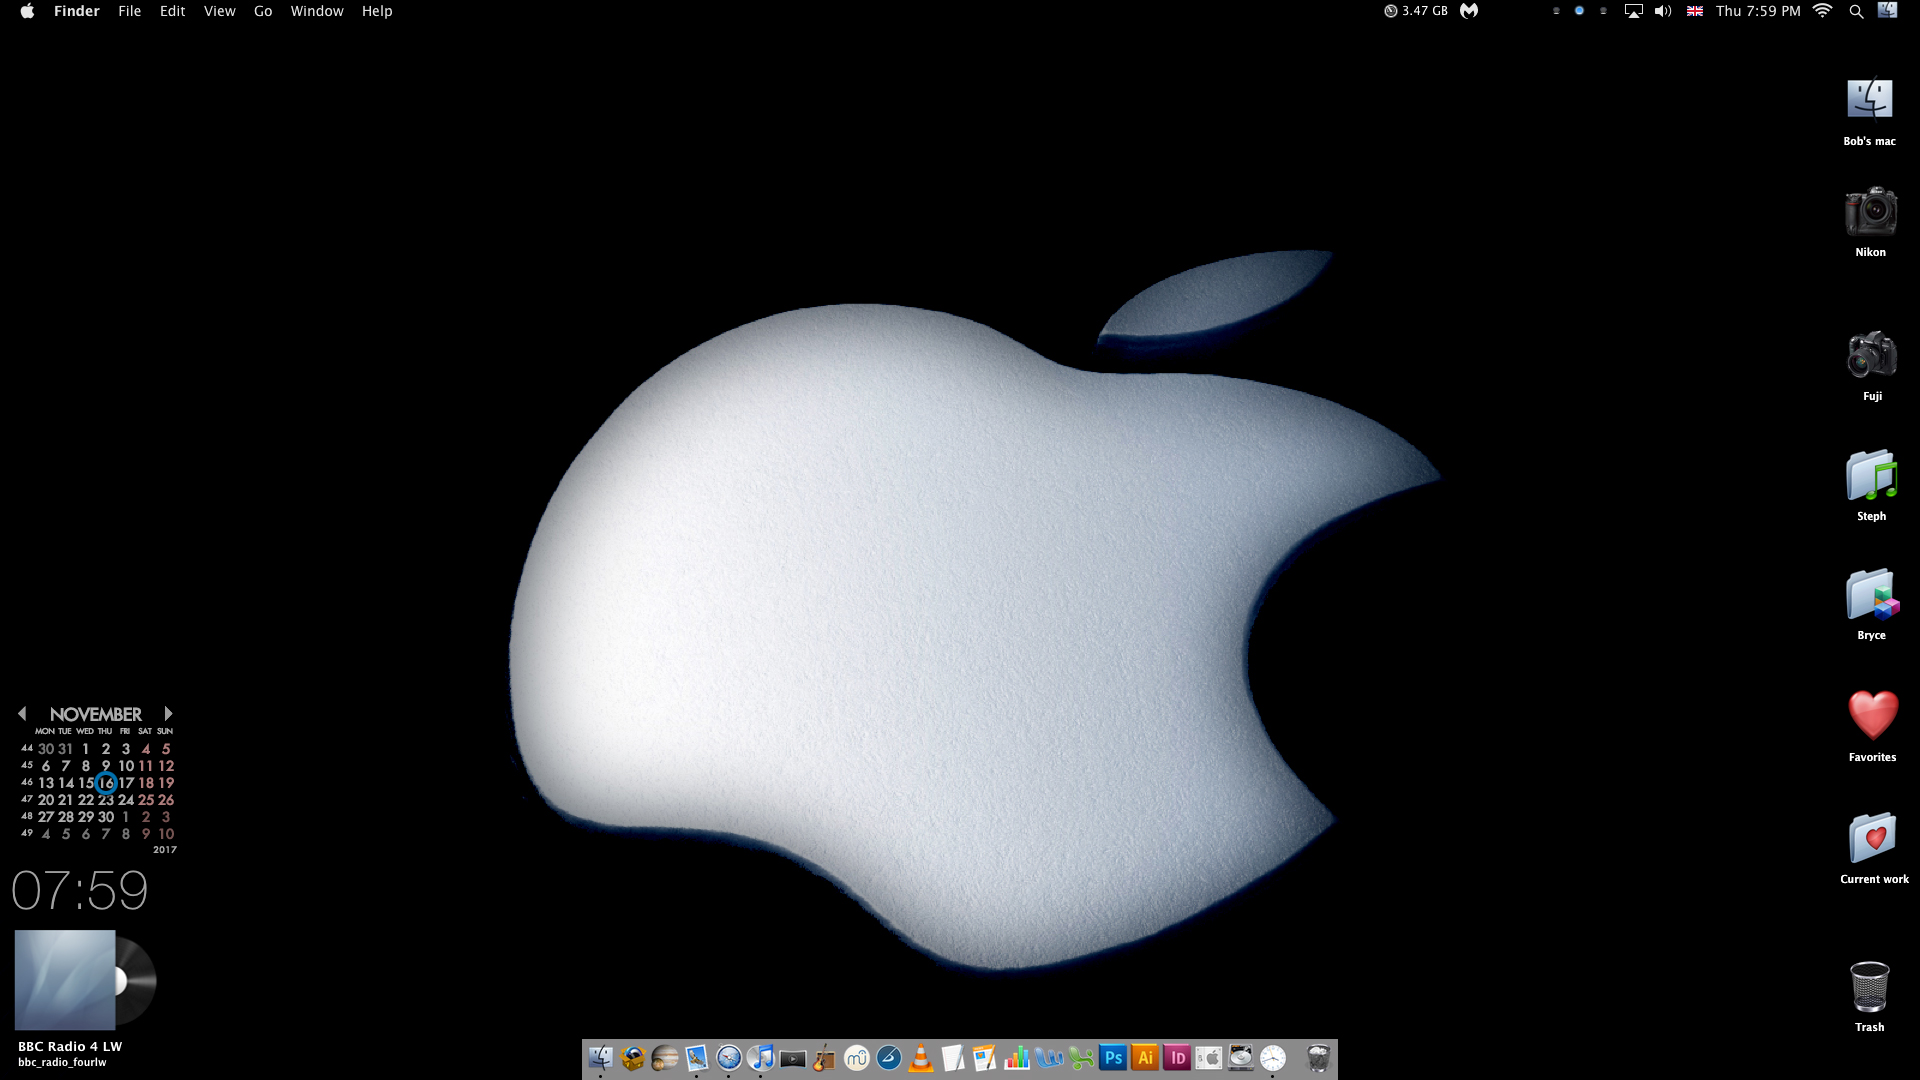Click the BBC Radio 4 album artwork
Image resolution: width=1920 pixels, height=1080 pixels.
tap(65, 980)
